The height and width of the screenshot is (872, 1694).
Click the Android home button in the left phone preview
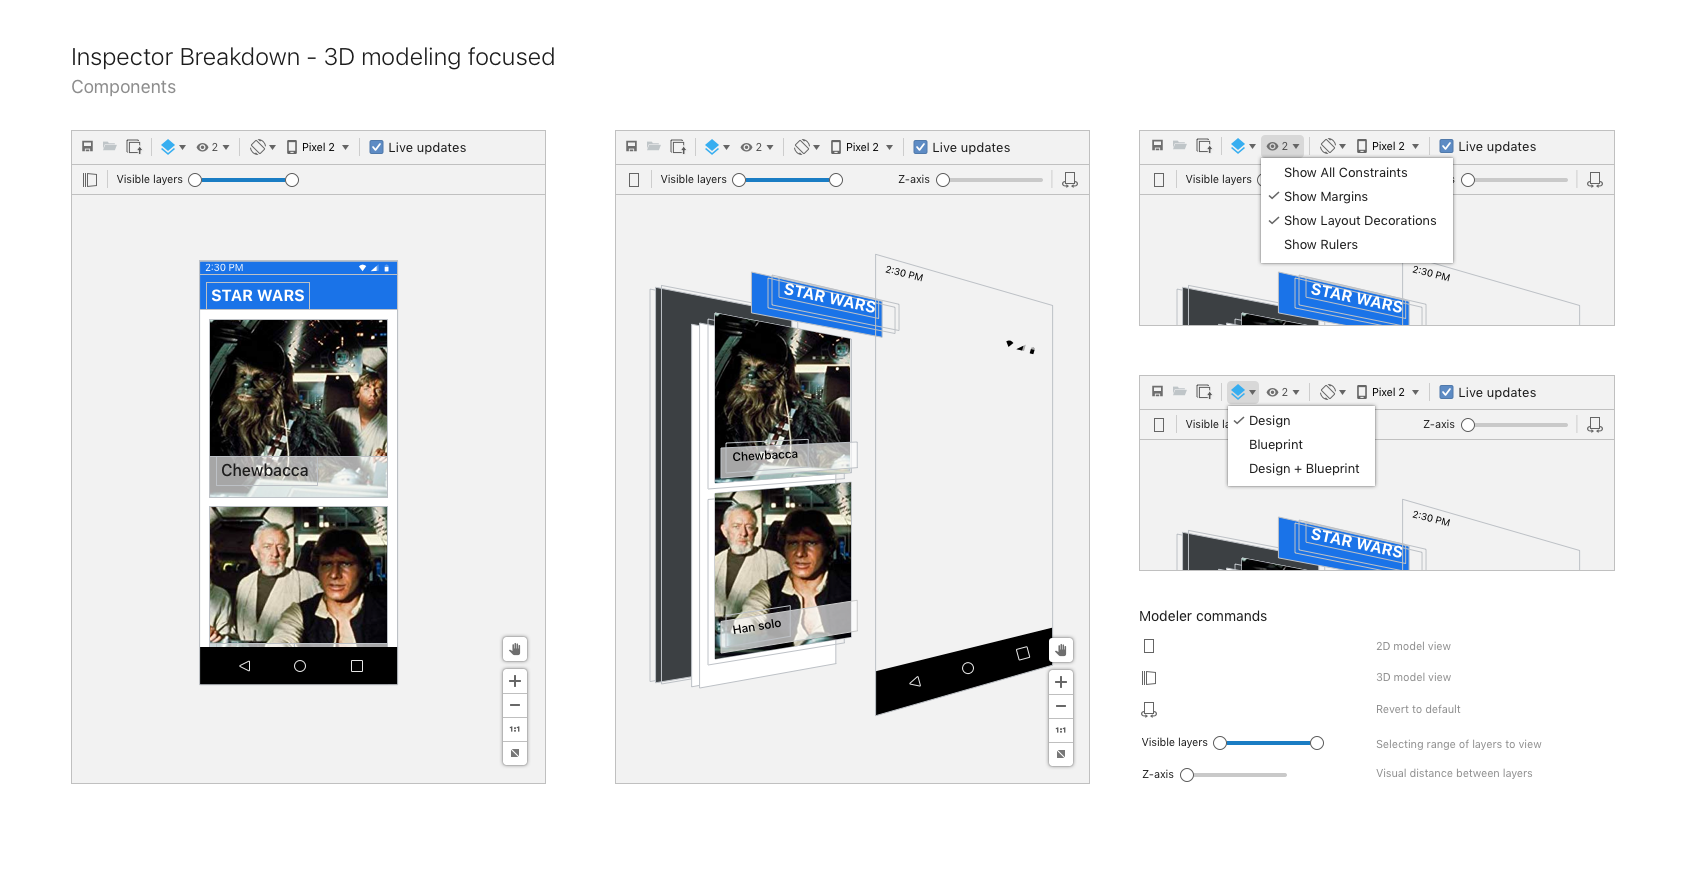pos(299,666)
